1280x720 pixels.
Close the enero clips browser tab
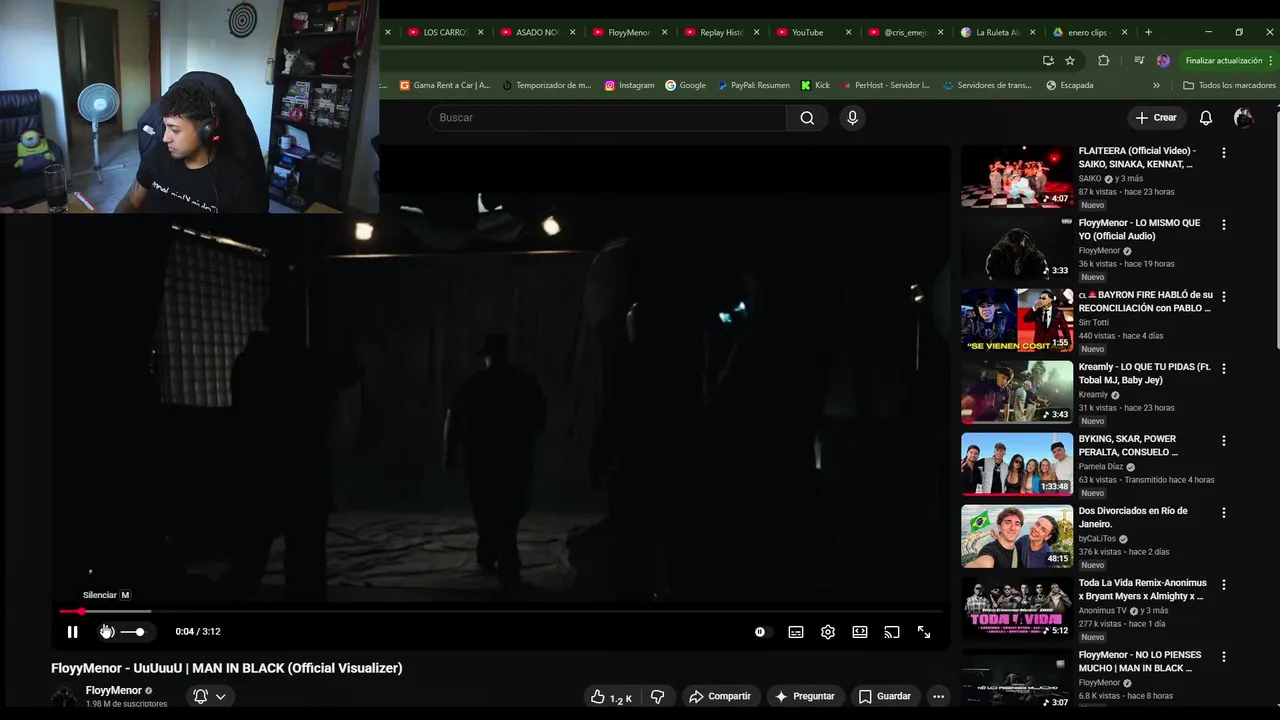point(1124,32)
